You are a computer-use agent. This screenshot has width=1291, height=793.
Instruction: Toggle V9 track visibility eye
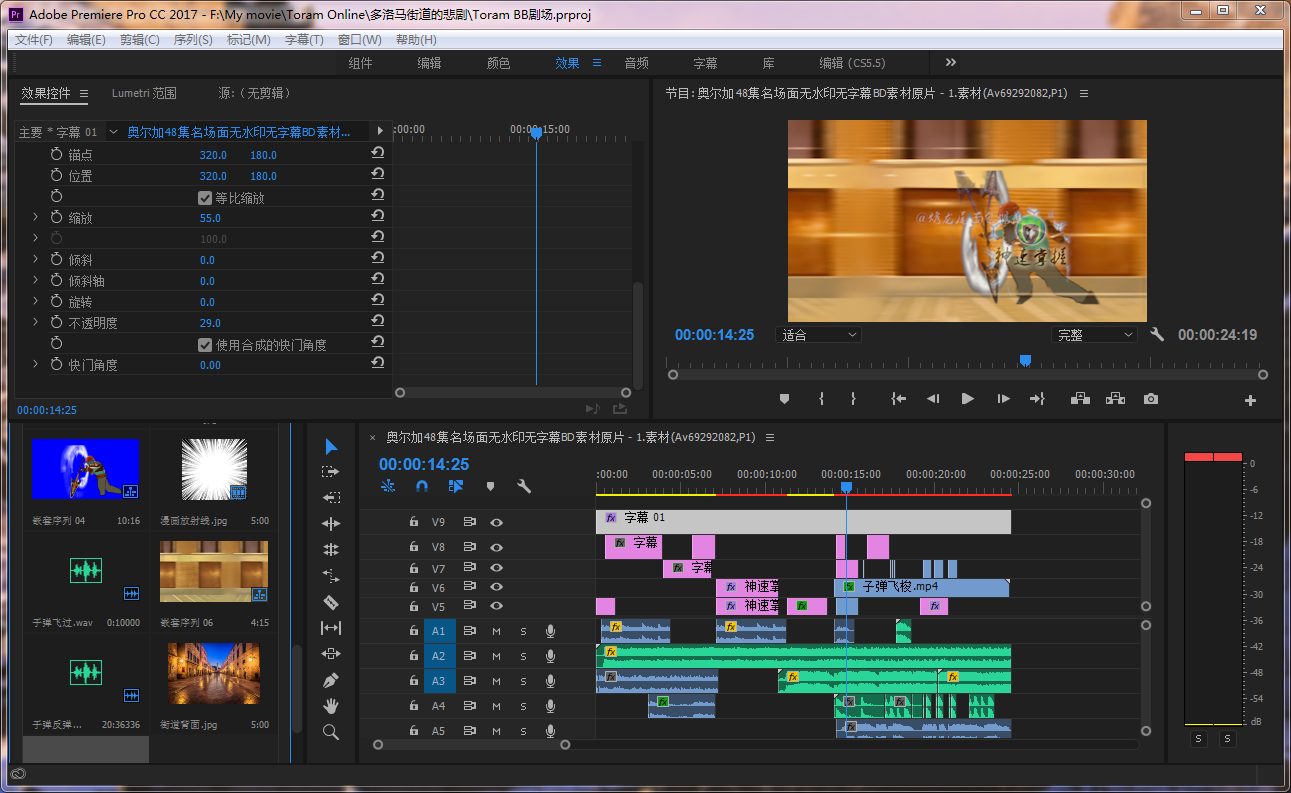[x=496, y=522]
